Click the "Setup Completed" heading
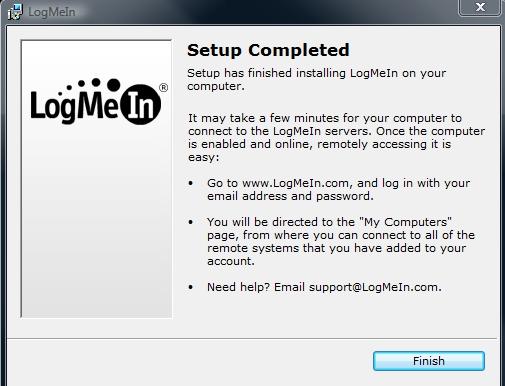Image resolution: width=505 pixels, height=386 pixels. (x=268, y=50)
